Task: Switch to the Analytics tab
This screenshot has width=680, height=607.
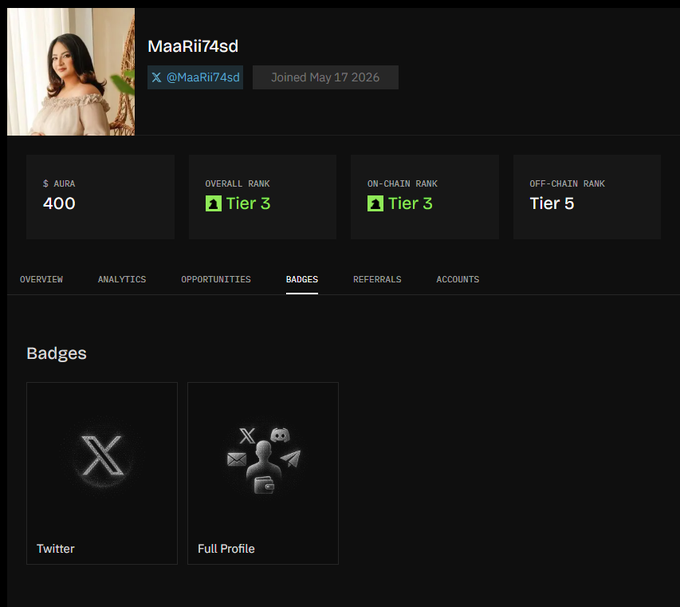Action: pyautogui.click(x=122, y=280)
